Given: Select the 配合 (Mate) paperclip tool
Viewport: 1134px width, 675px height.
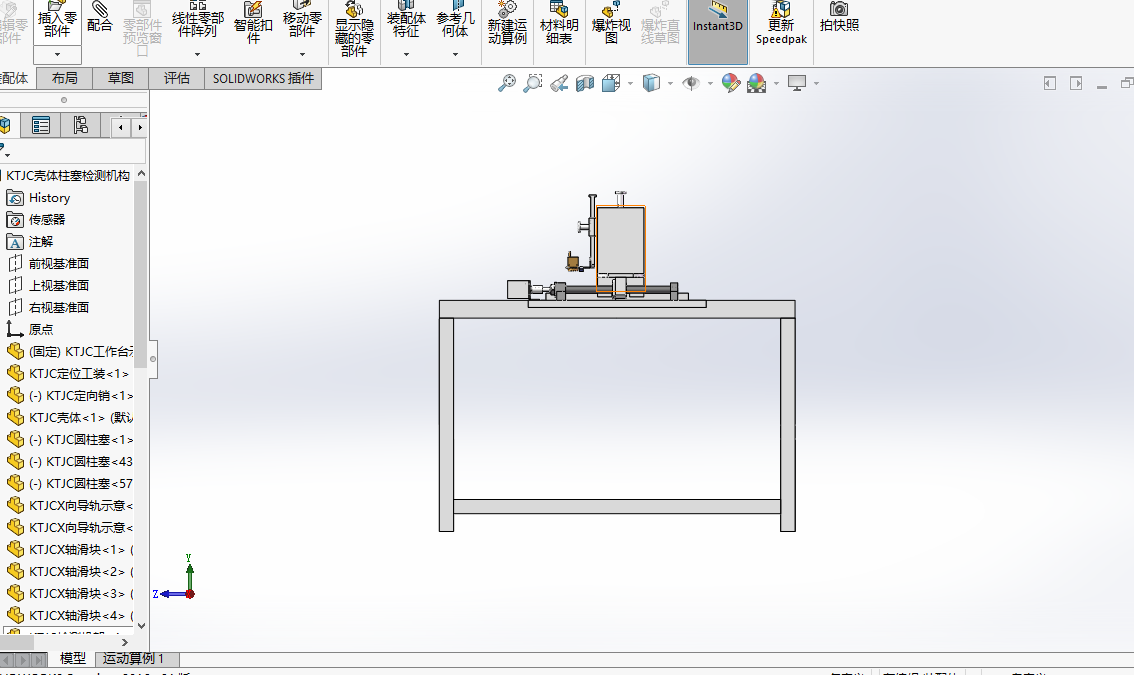Looking at the screenshot, I should (x=100, y=17).
